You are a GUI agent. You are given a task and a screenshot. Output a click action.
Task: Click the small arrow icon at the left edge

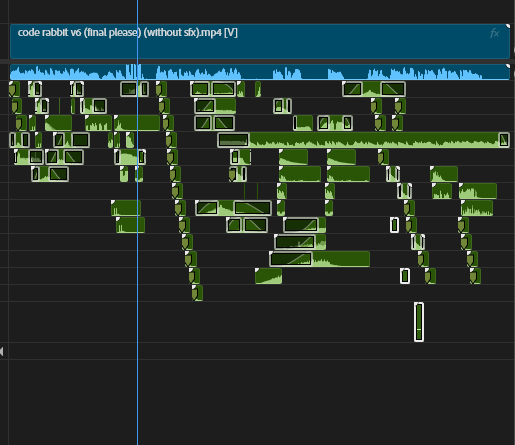(x=2, y=351)
